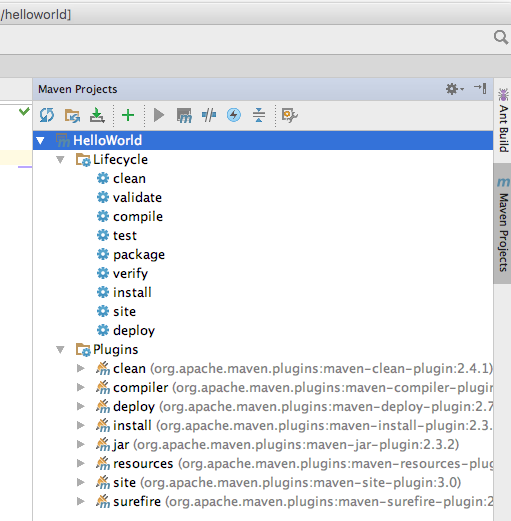The image size is (511, 521).
Task: Click Maven Projects panel title
Action: [x=78, y=89]
